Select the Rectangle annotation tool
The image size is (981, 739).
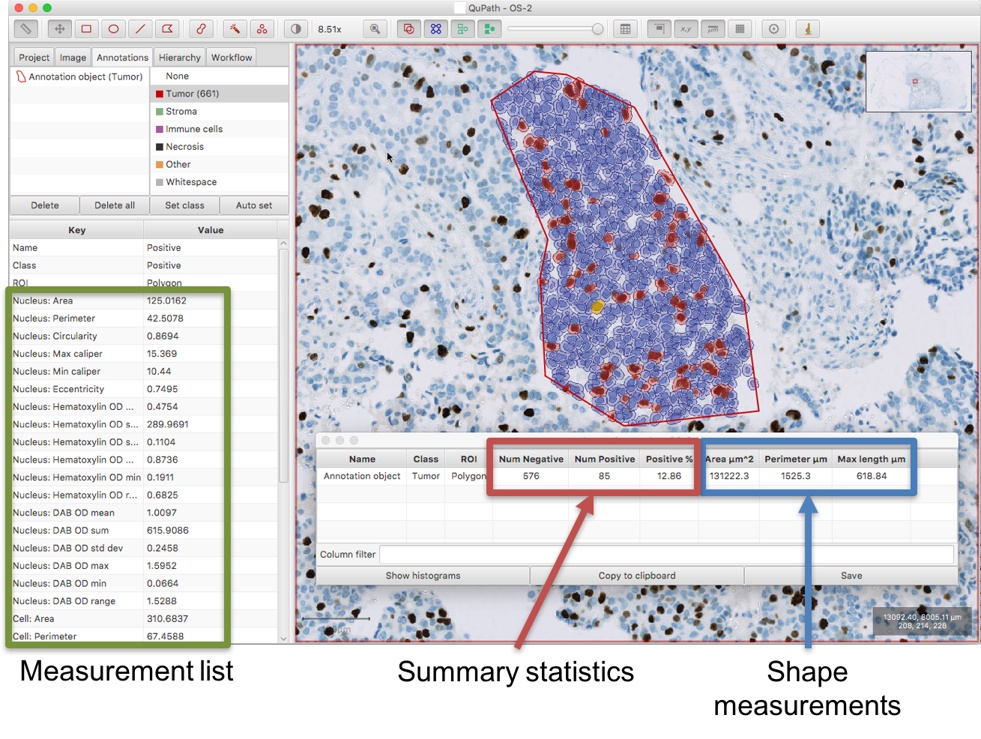[86, 29]
